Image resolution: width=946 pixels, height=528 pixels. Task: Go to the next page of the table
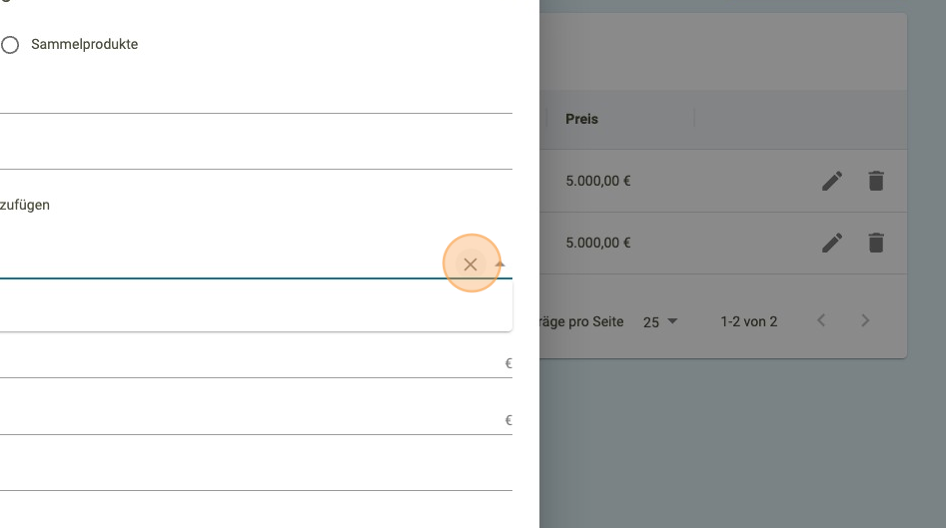click(865, 321)
